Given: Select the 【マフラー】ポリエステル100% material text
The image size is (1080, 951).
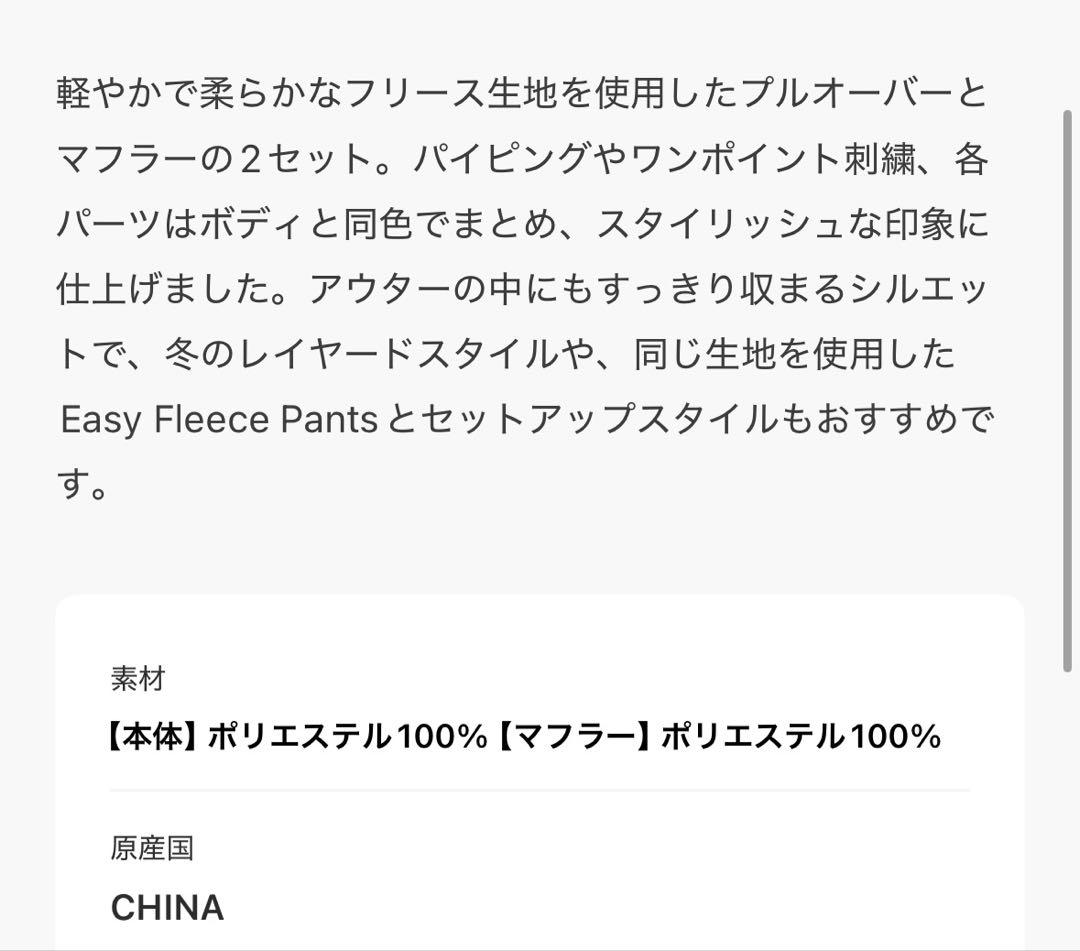Looking at the screenshot, I should click(x=718, y=738).
